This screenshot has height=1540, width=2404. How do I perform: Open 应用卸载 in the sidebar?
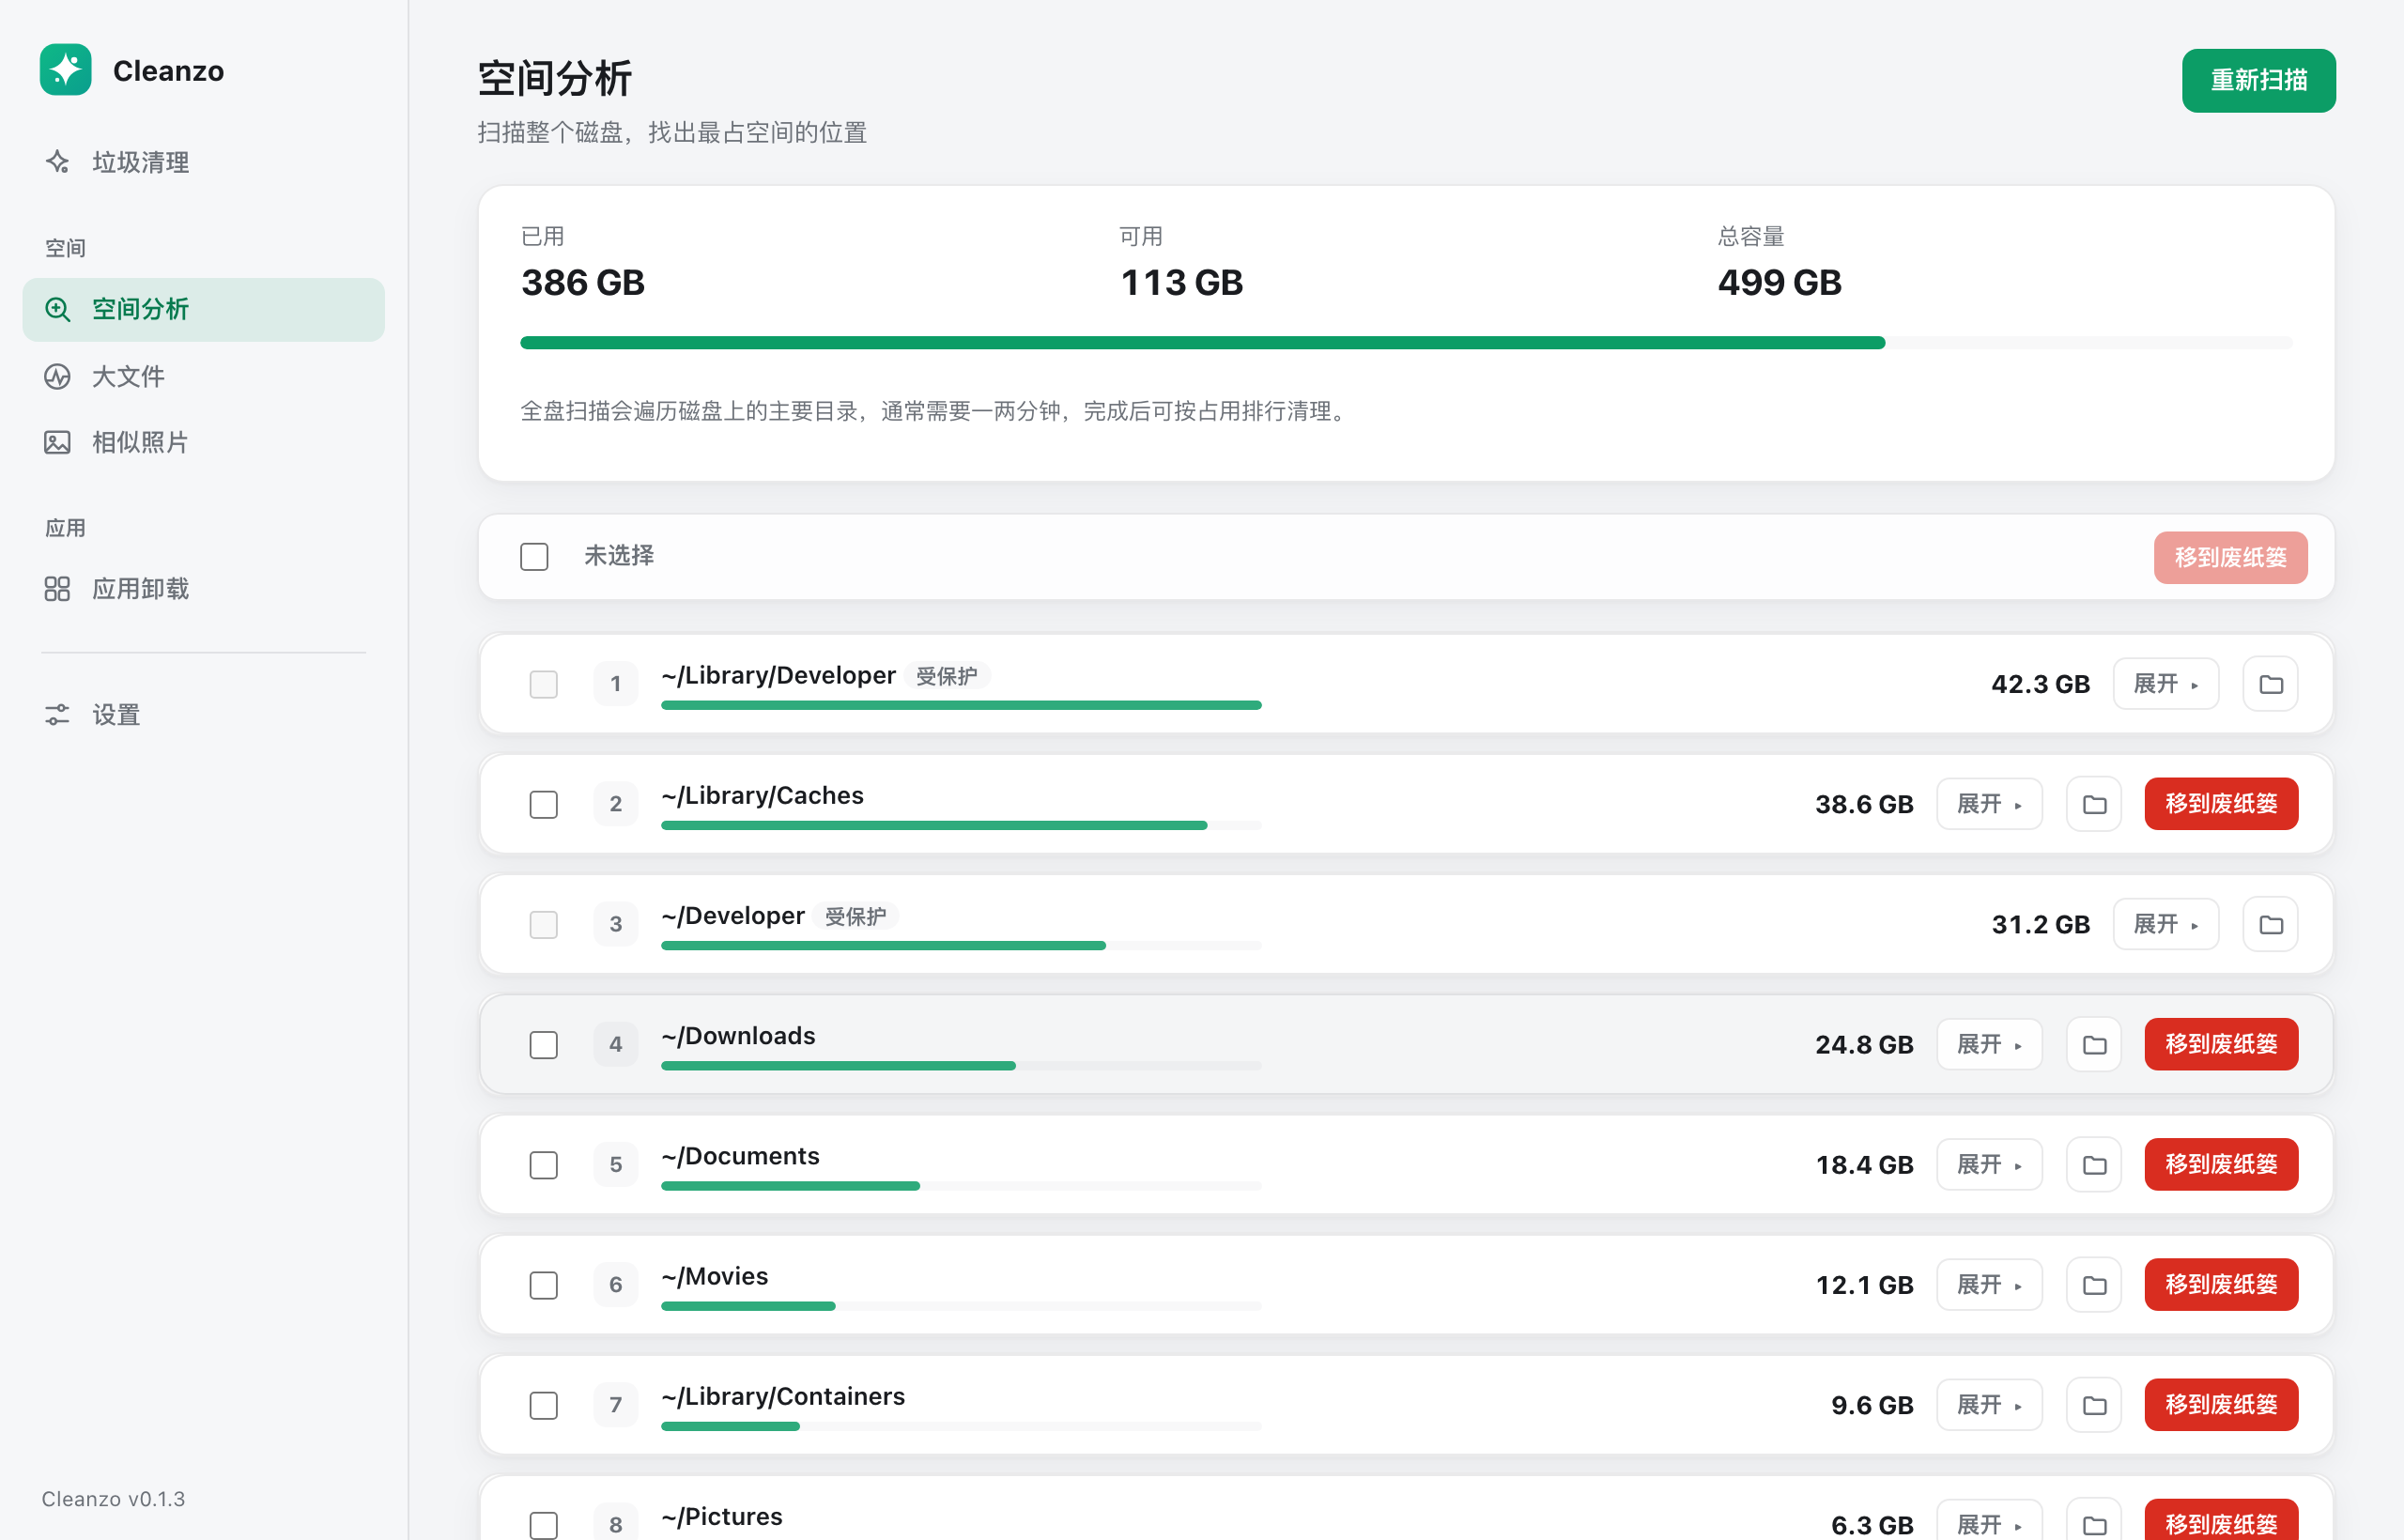203,589
